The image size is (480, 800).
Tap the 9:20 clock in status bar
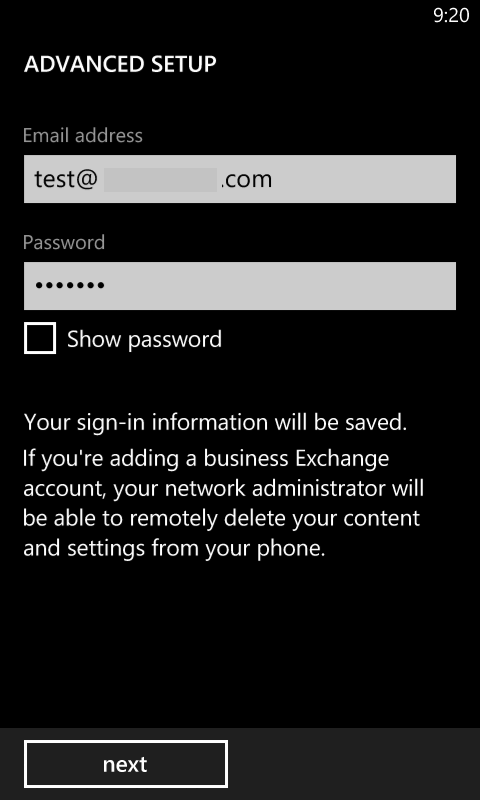pos(451,16)
